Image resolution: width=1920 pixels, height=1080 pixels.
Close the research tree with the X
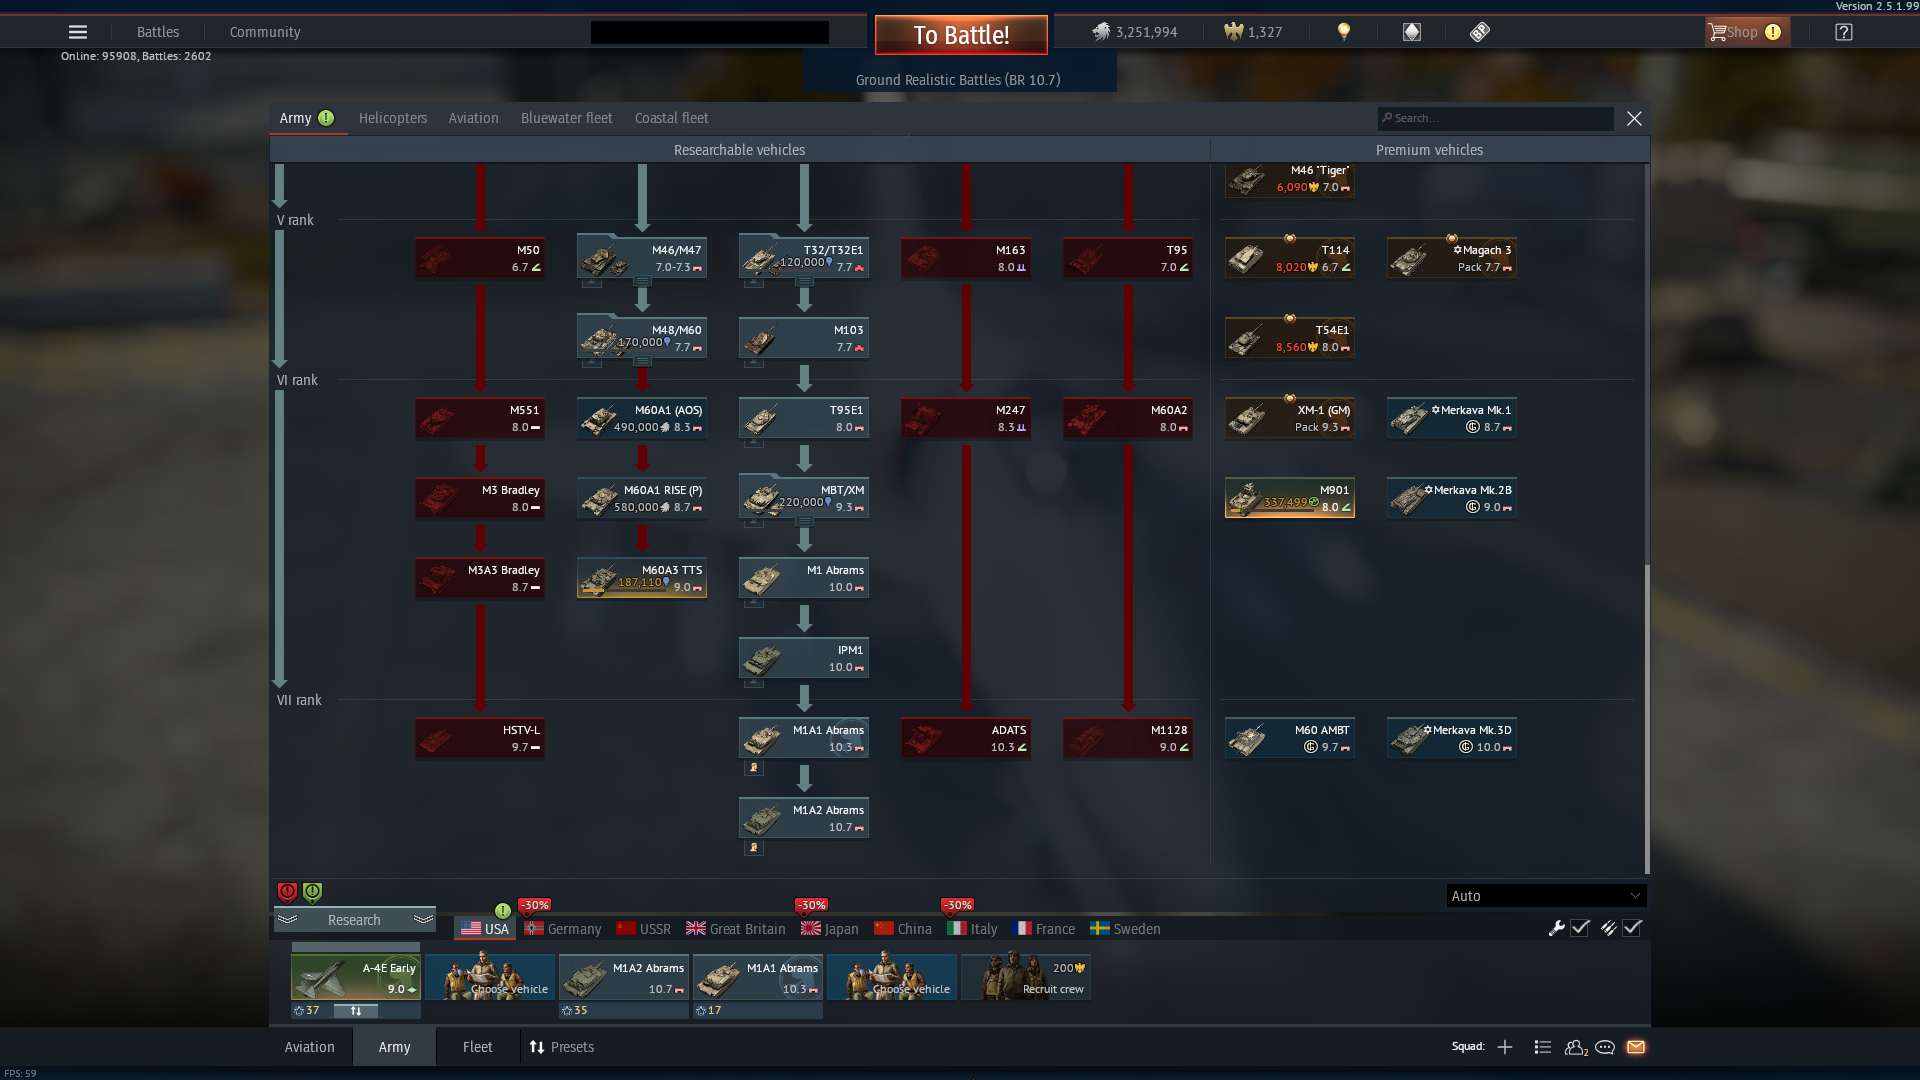click(1634, 118)
